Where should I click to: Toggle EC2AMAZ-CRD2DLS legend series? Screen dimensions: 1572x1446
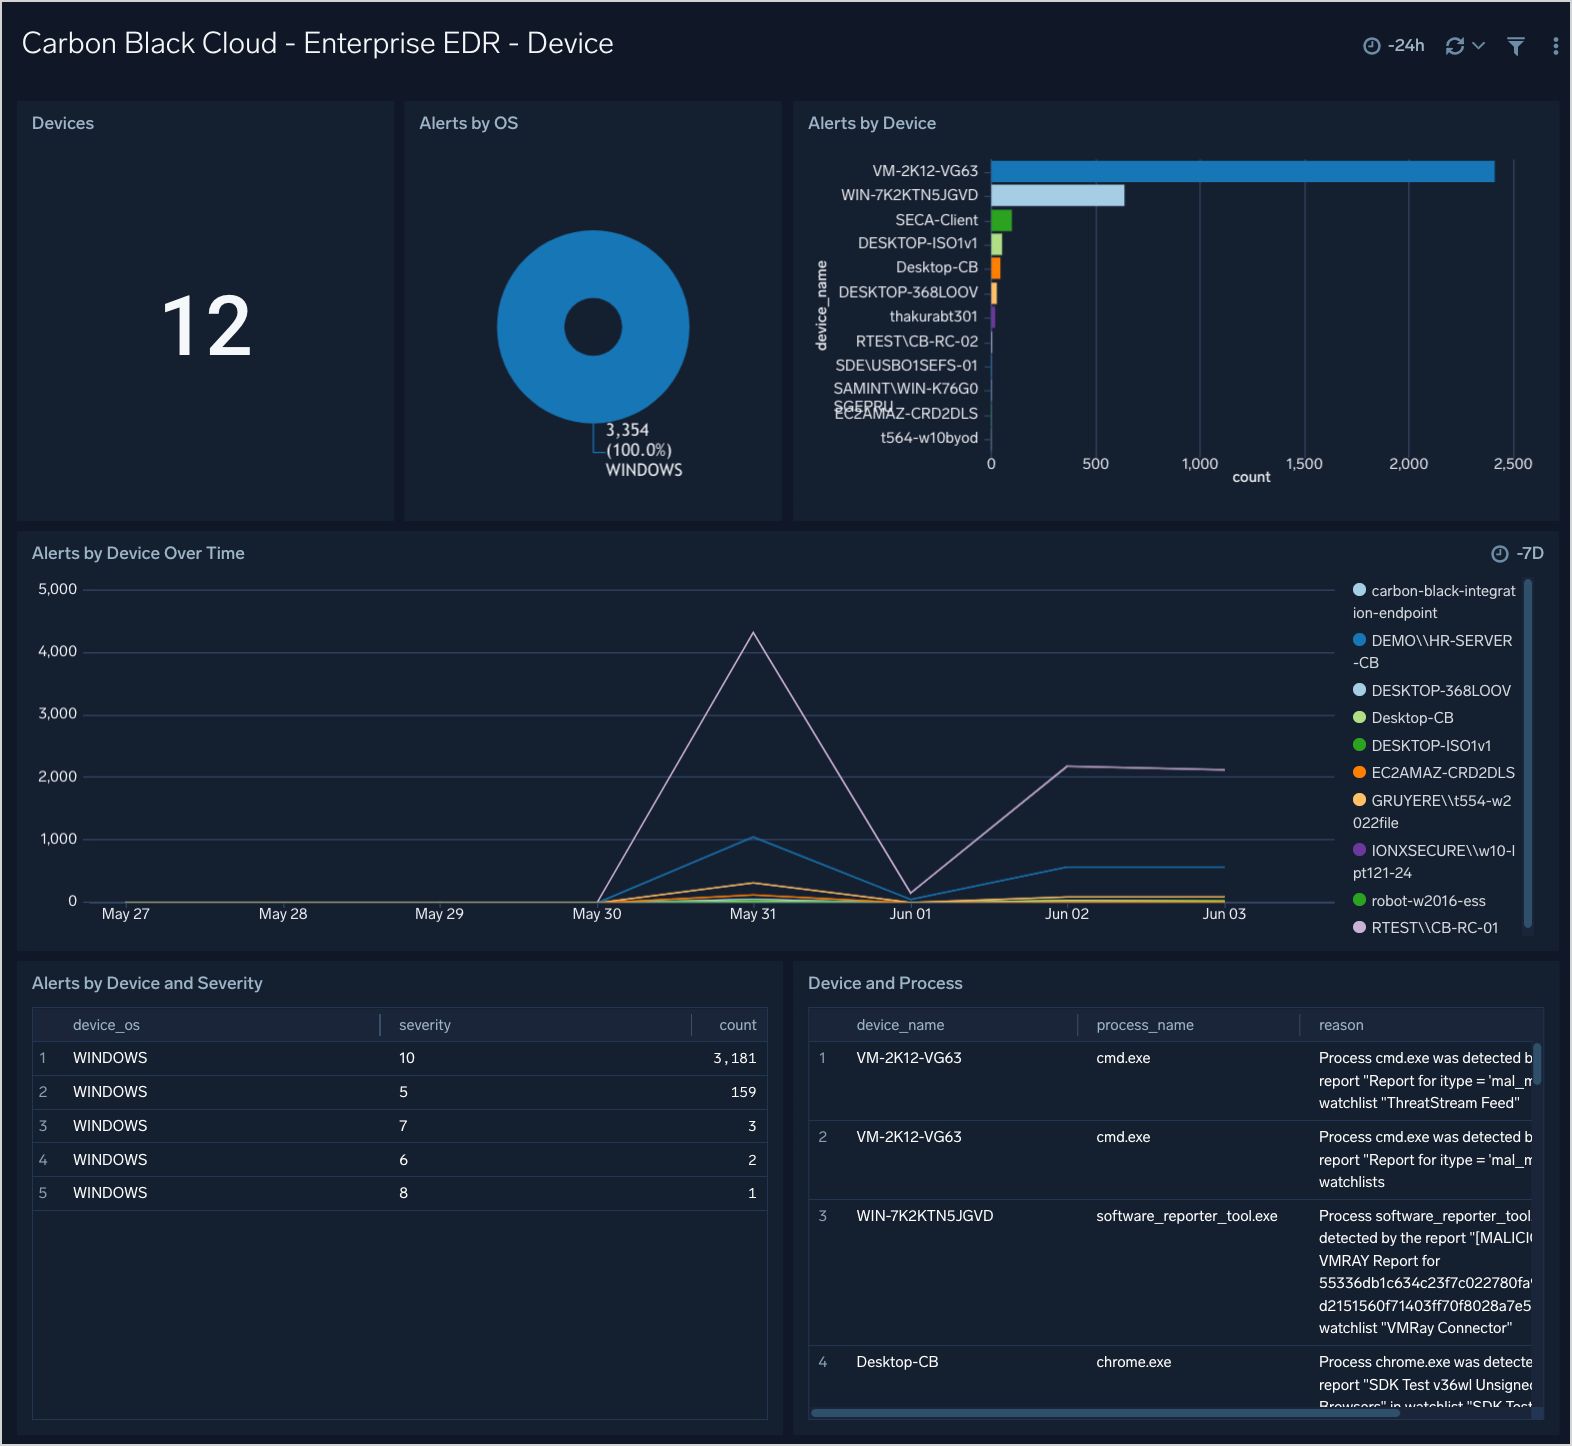tap(1441, 773)
